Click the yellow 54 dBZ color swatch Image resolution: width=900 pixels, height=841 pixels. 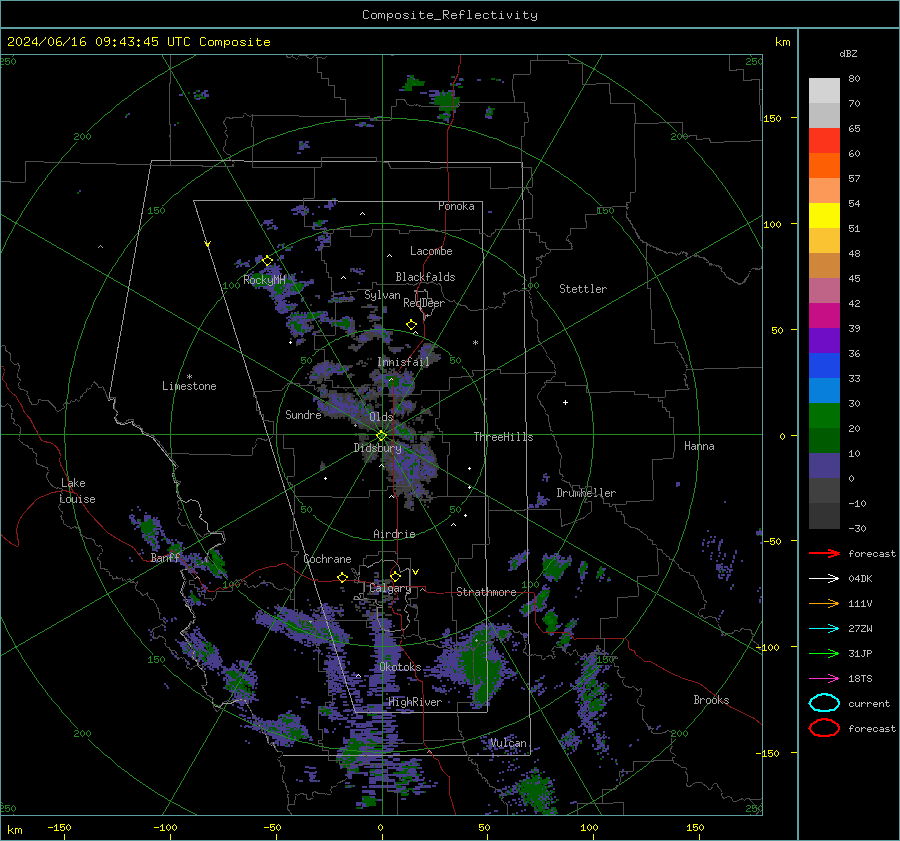coord(824,215)
